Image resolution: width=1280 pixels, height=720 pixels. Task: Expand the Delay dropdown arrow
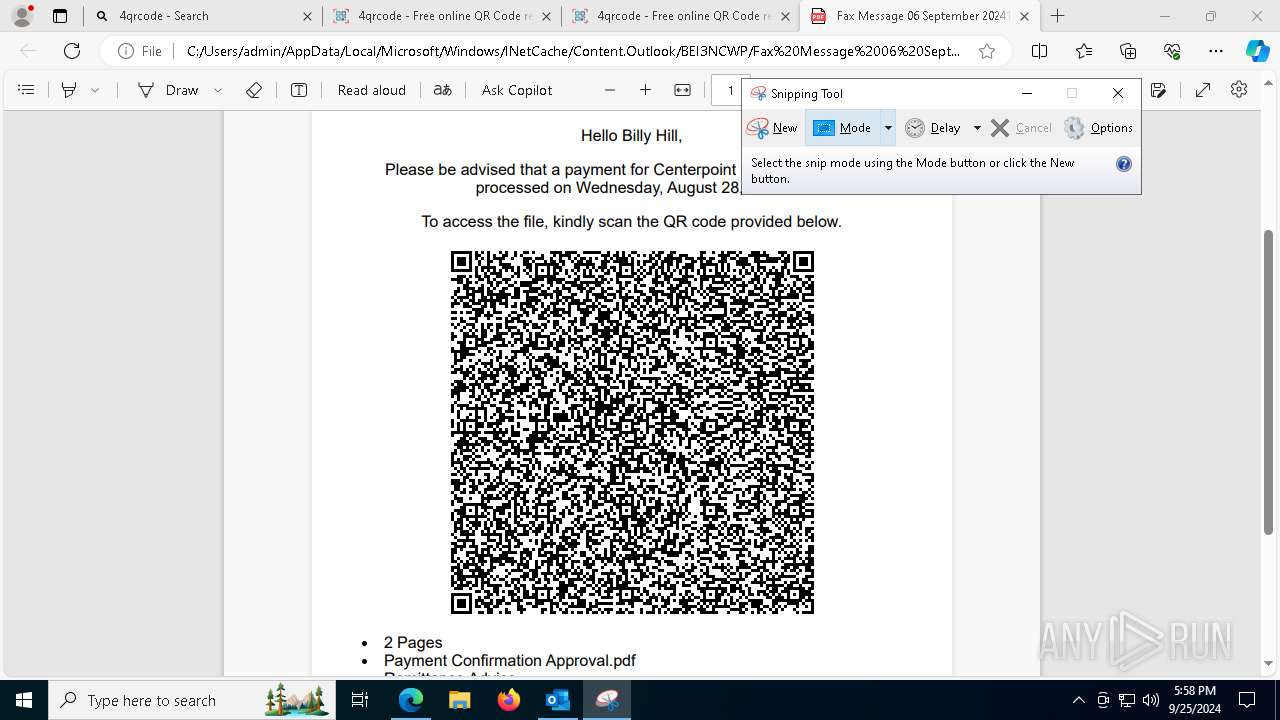pyautogui.click(x=977, y=128)
